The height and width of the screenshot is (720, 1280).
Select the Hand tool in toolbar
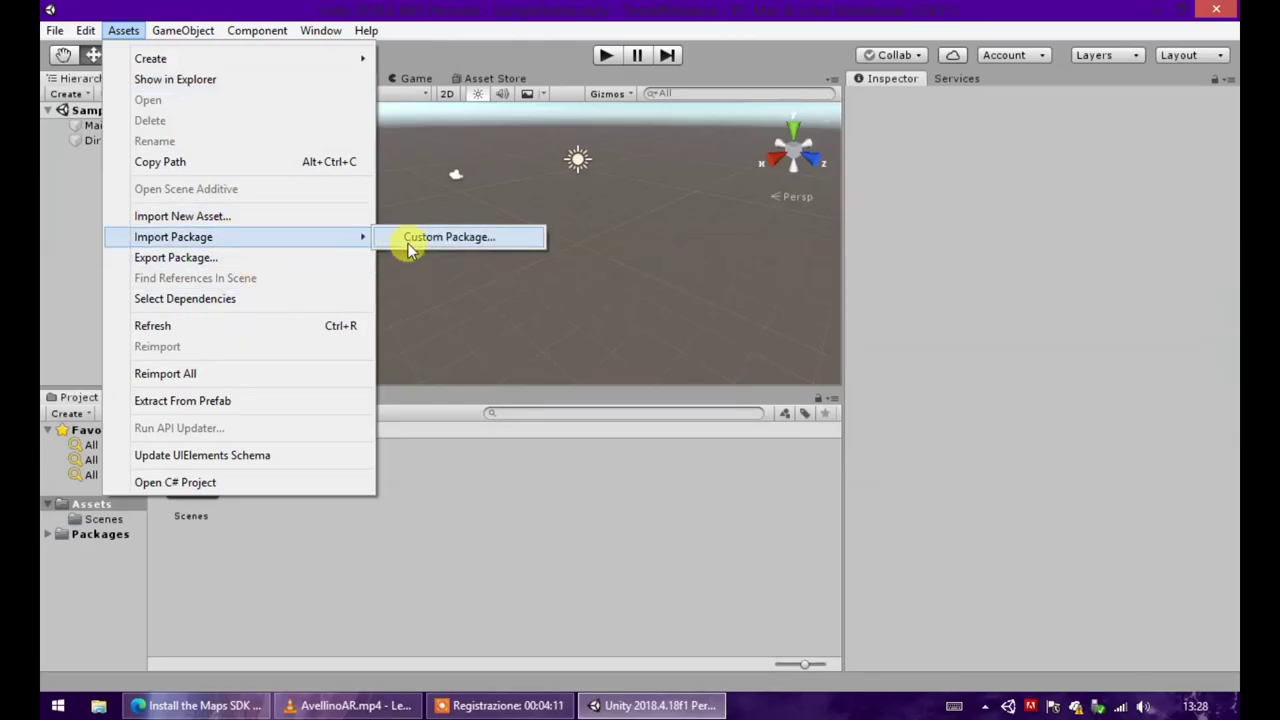(63, 55)
